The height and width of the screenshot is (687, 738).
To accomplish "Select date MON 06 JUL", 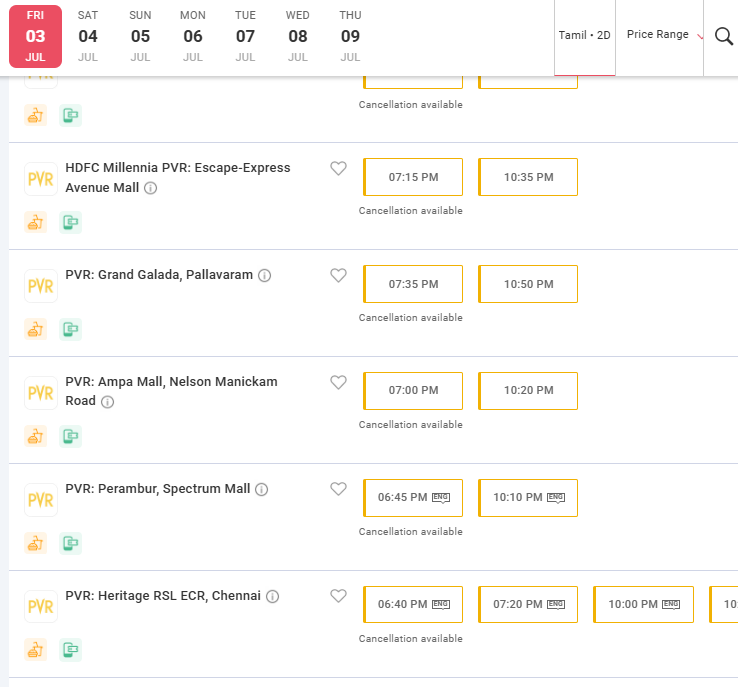I will pyautogui.click(x=193, y=36).
